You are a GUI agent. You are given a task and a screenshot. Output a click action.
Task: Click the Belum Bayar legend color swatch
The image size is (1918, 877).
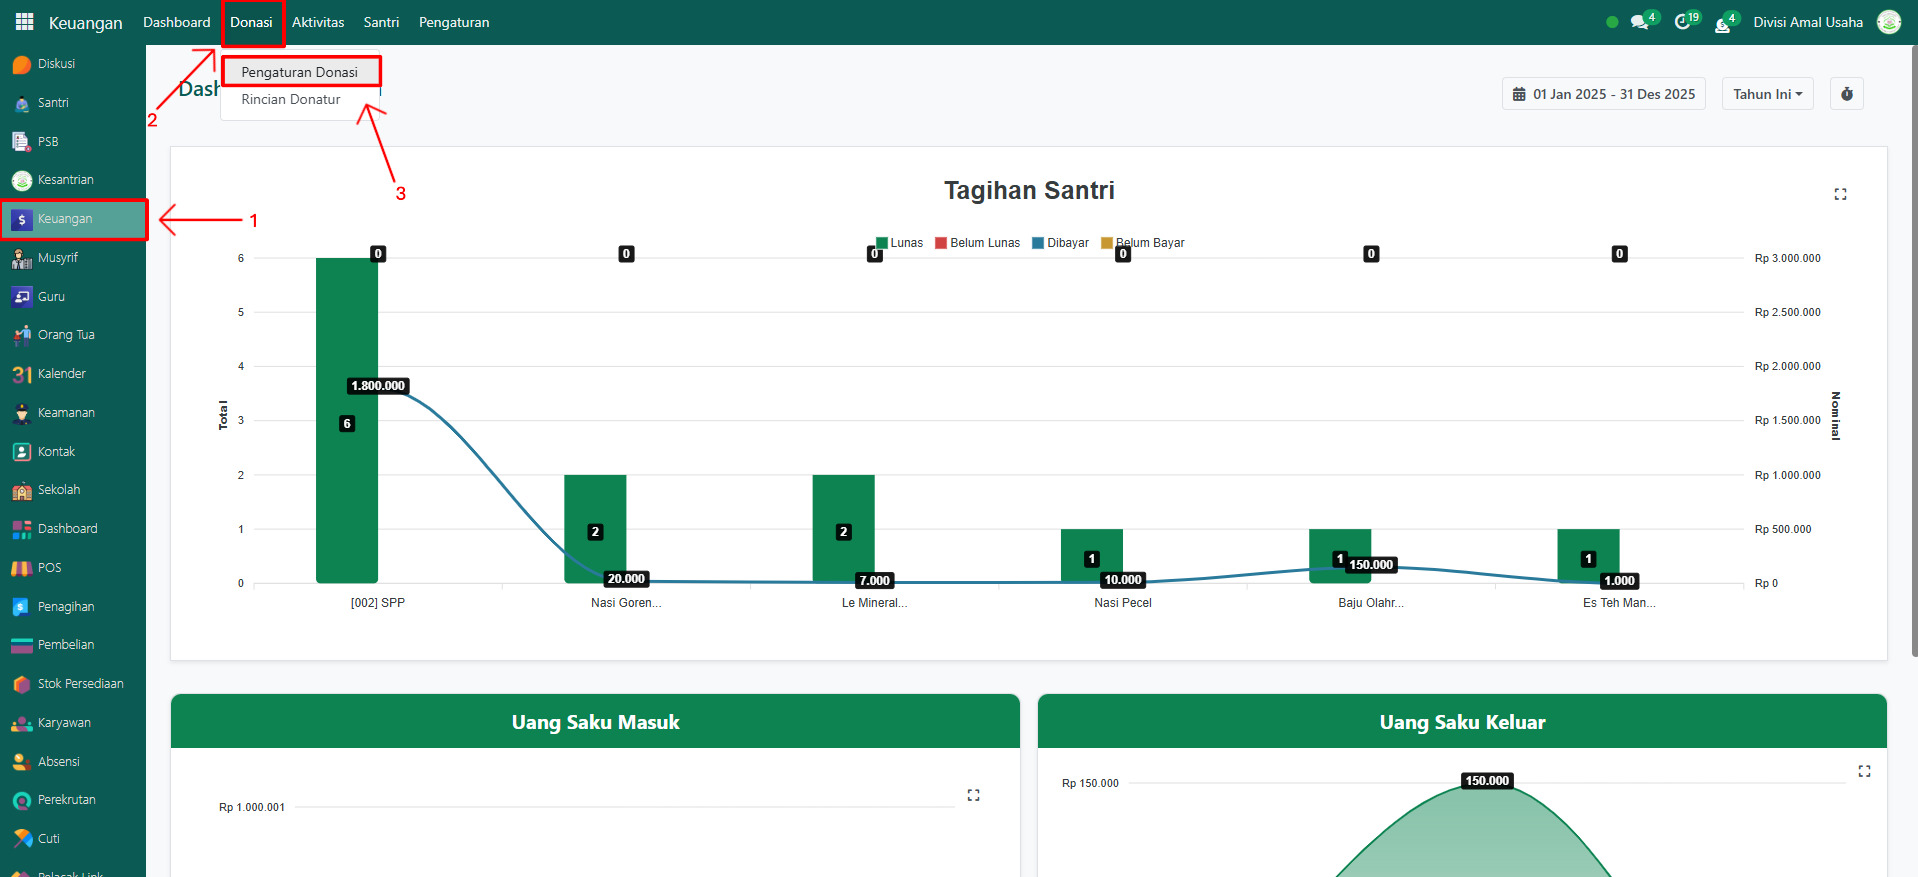(1106, 243)
